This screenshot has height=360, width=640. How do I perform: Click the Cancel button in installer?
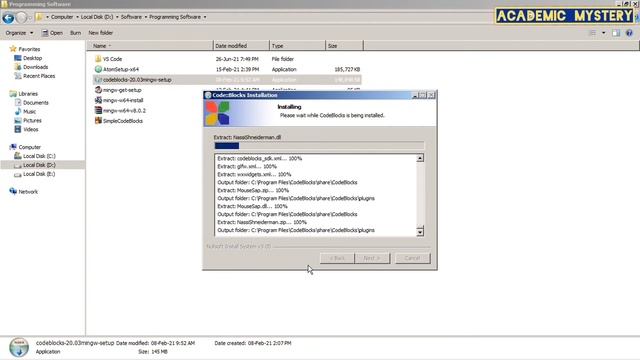pyautogui.click(x=412, y=258)
